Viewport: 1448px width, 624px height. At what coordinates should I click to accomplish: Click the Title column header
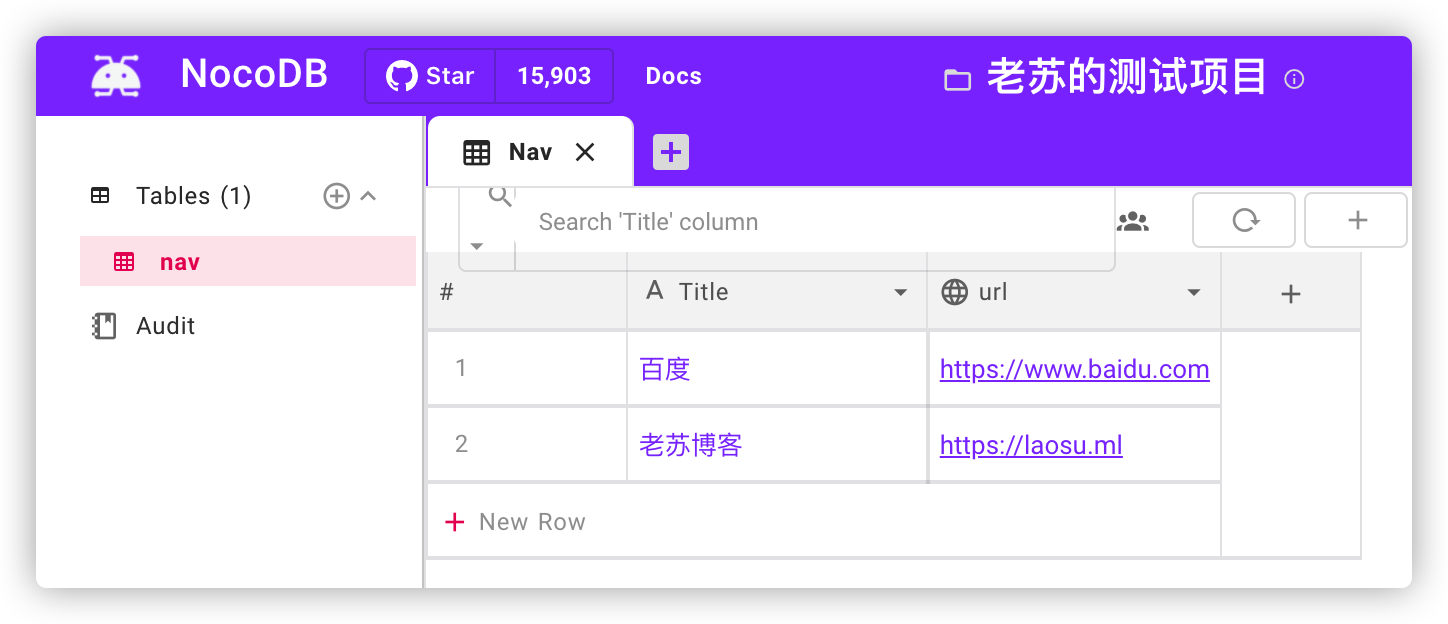[x=777, y=292]
